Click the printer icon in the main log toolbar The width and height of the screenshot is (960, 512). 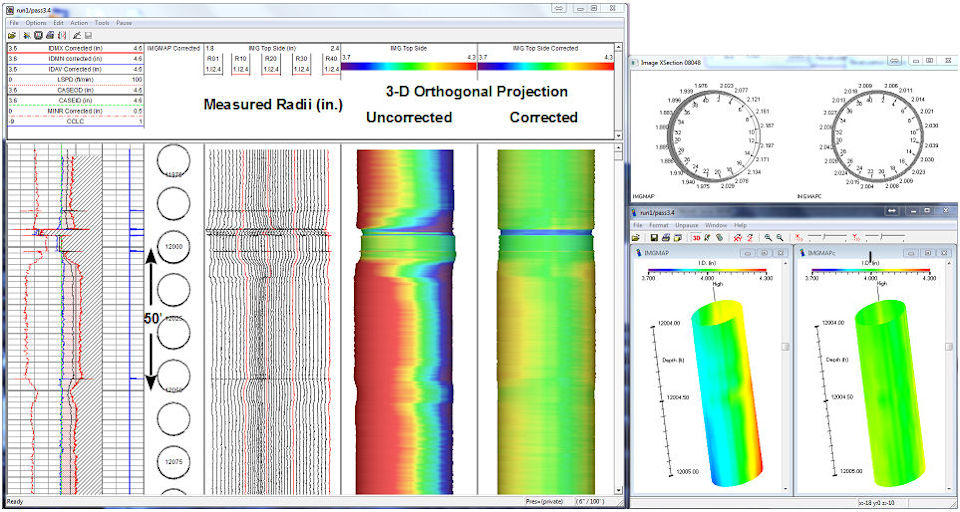coord(50,36)
